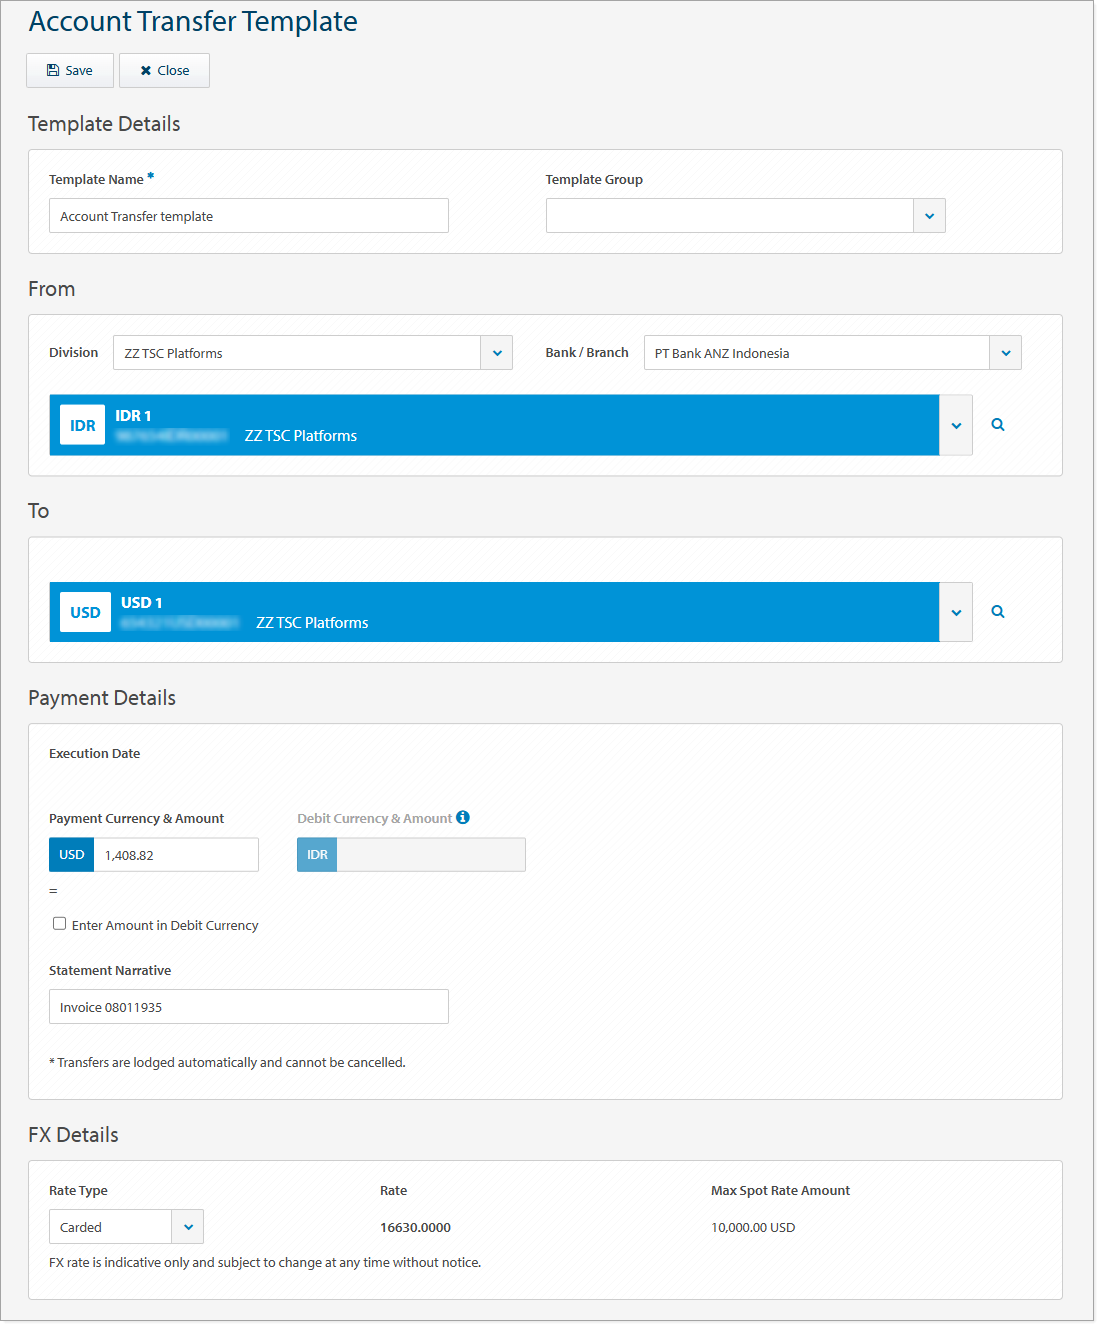1100x1327 pixels.
Task: Click the disk icon on the Save button
Action: click(x=53, y=70)
